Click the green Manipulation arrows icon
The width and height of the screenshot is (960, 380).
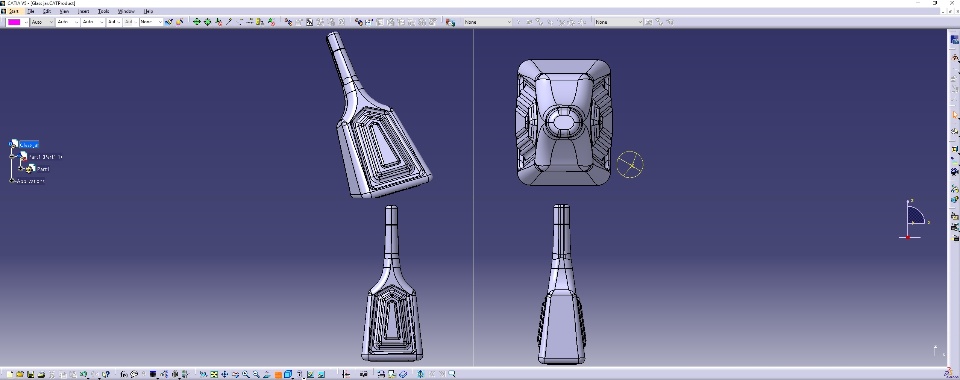click(197, 21)
